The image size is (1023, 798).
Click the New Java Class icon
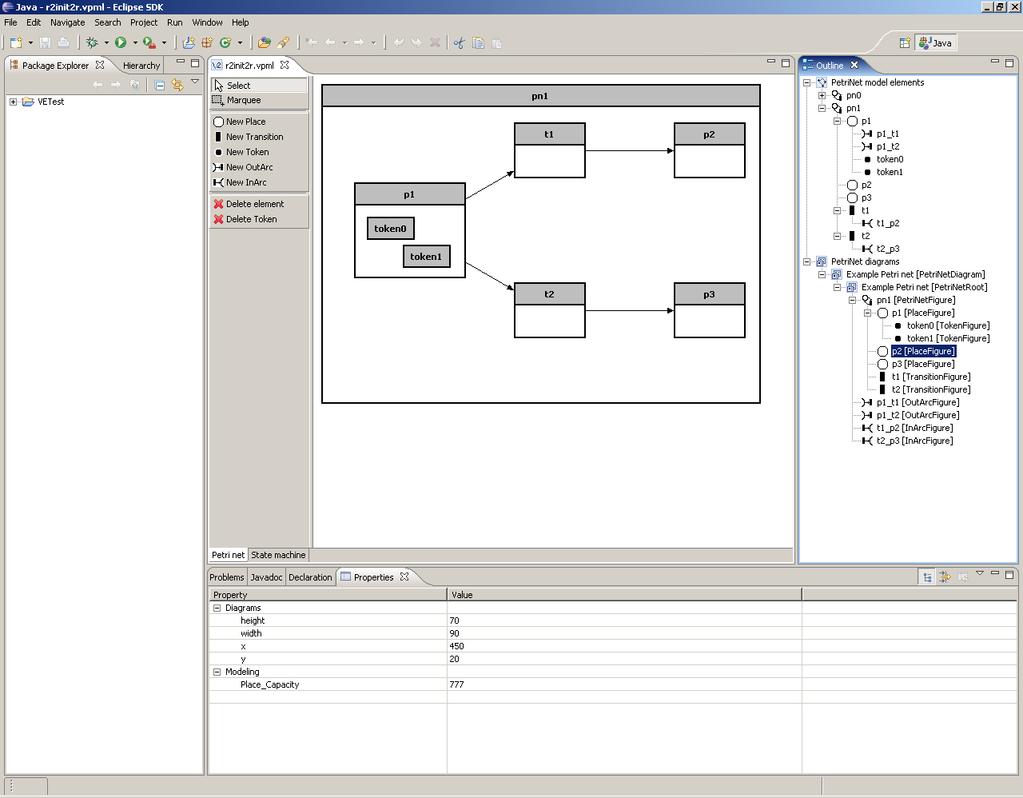tap(225, 43)
